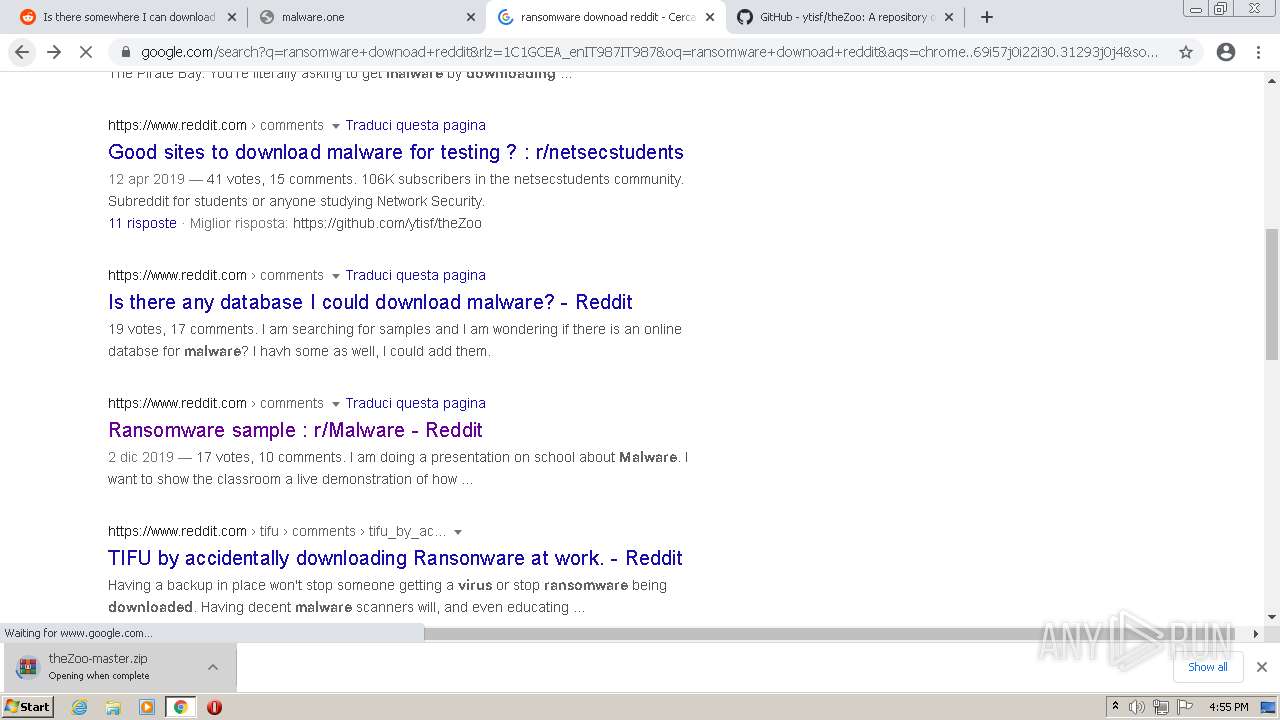Click the 4:55 PM taskbar clock
This screenshot has height=720, width=1280.
point(1228,707)
